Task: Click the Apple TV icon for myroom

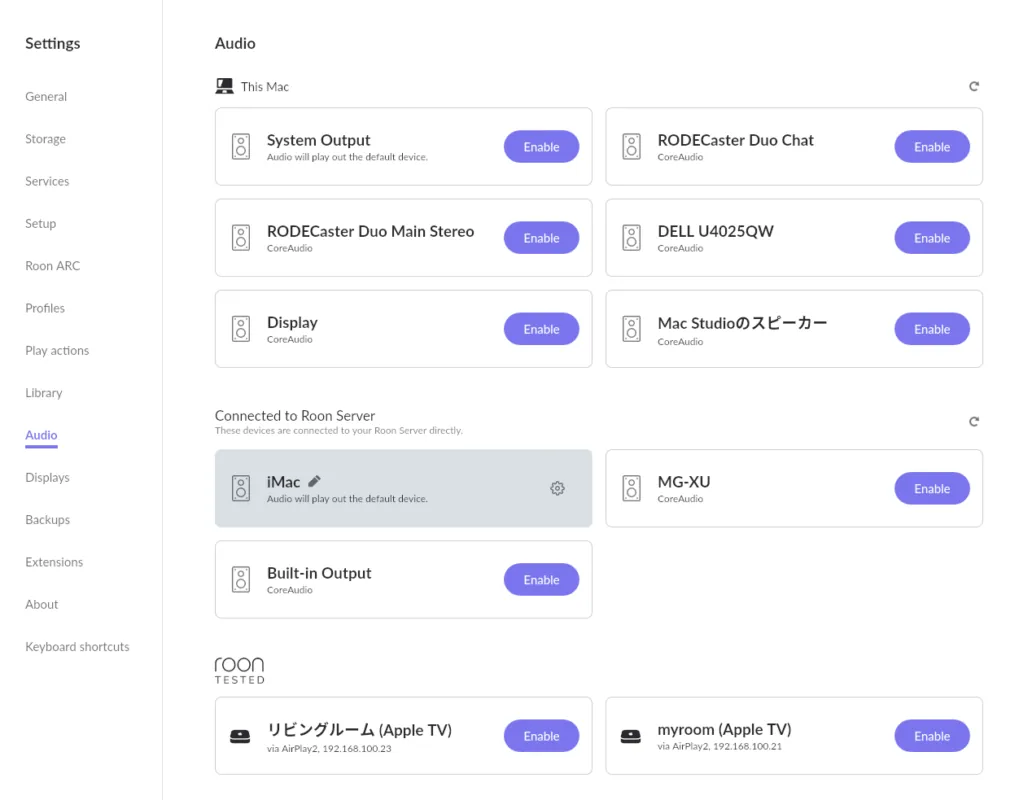Action: coord(630,737)
